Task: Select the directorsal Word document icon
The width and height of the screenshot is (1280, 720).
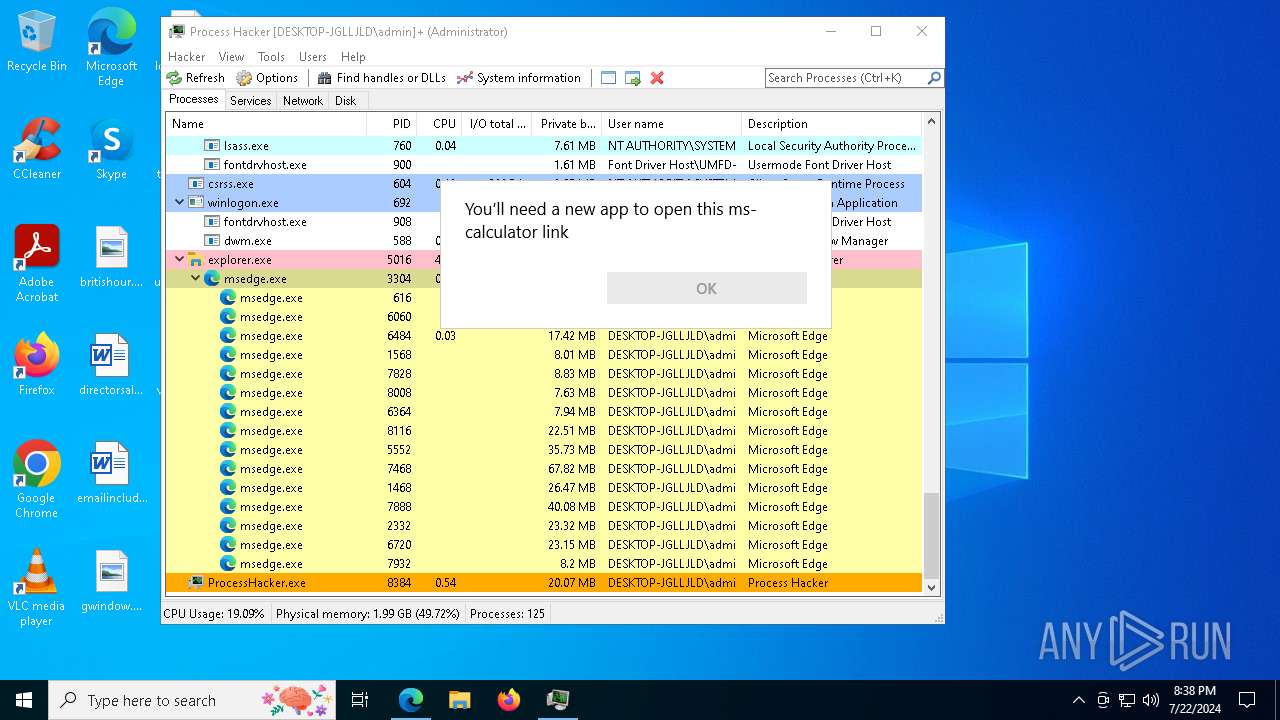Action: coord(111,365)
